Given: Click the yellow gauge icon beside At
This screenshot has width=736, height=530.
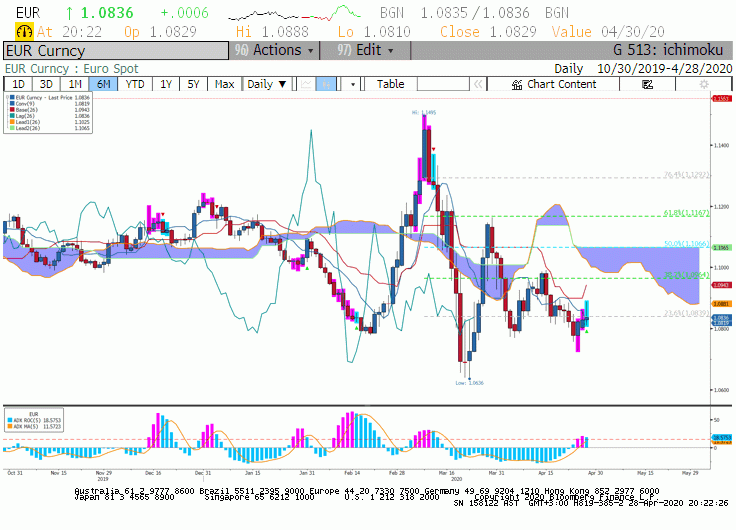Looking at the screenshot, I should coord(24,31).
